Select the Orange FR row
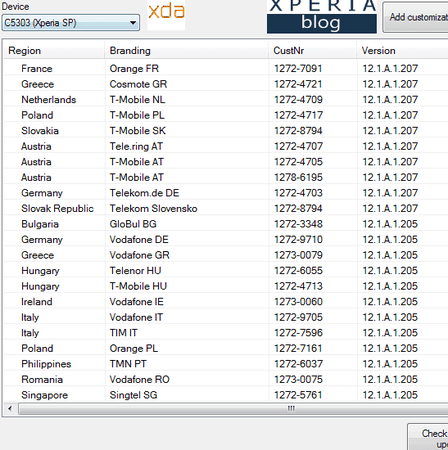 (226, 68)
